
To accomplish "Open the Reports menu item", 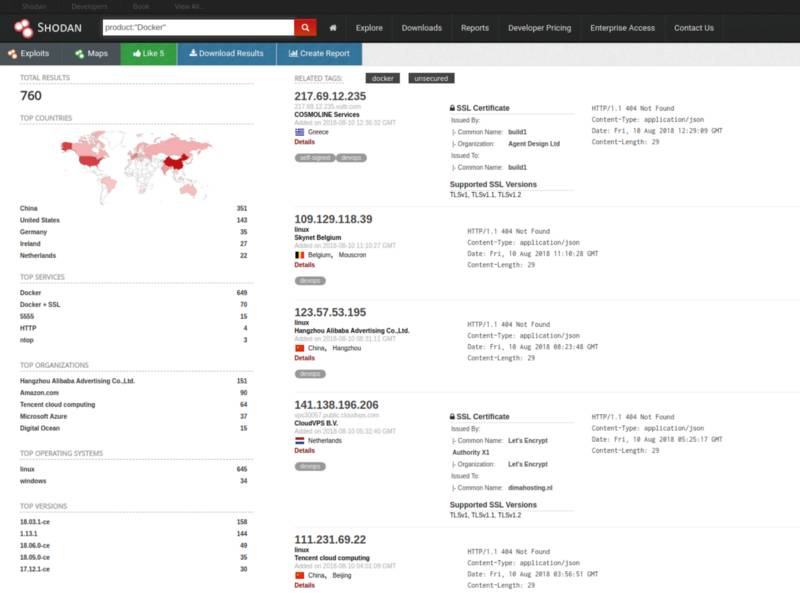I will point(474,28).
